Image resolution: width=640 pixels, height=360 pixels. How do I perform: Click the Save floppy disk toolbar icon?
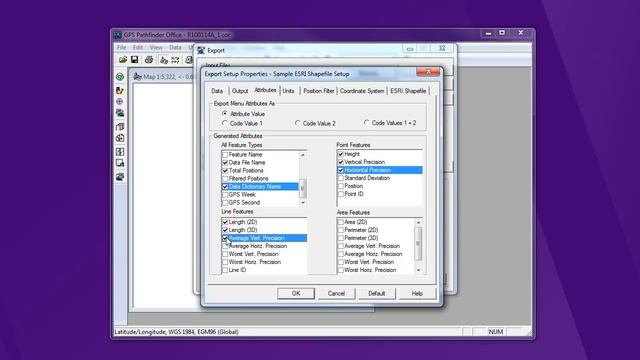tap(134, 60)
